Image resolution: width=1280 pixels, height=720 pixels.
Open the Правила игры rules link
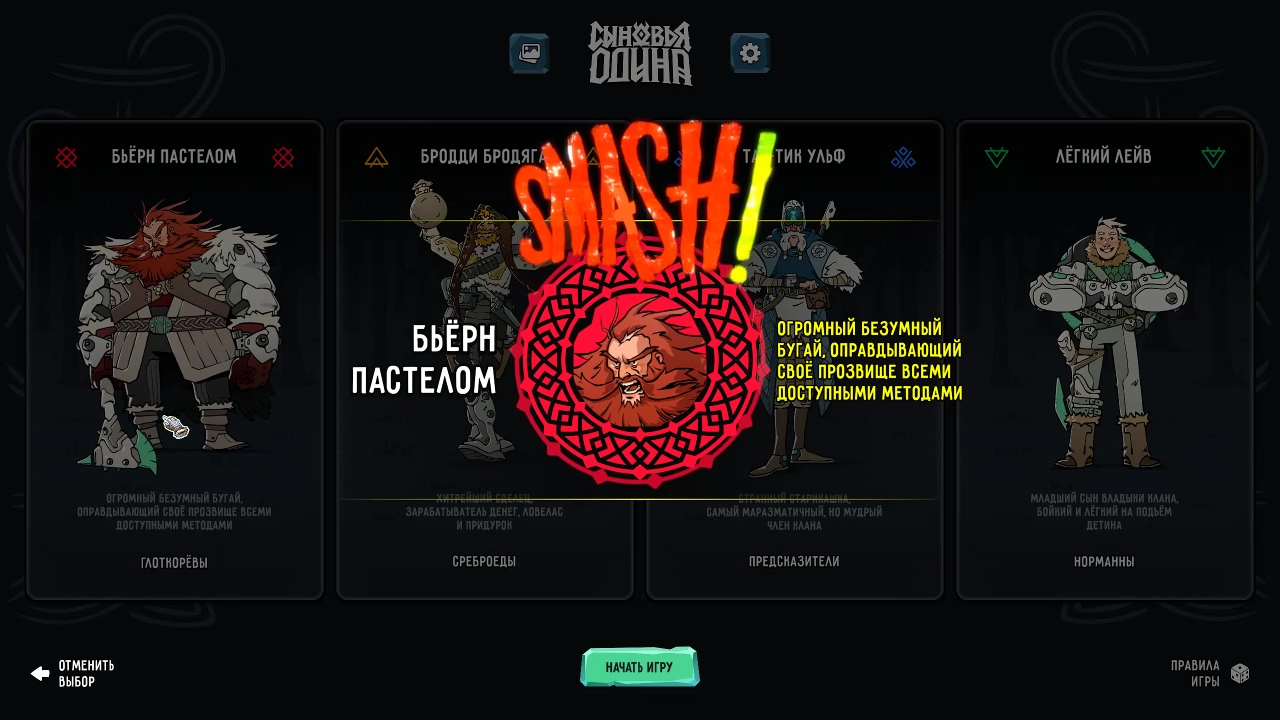click(x=1195, y=673)
